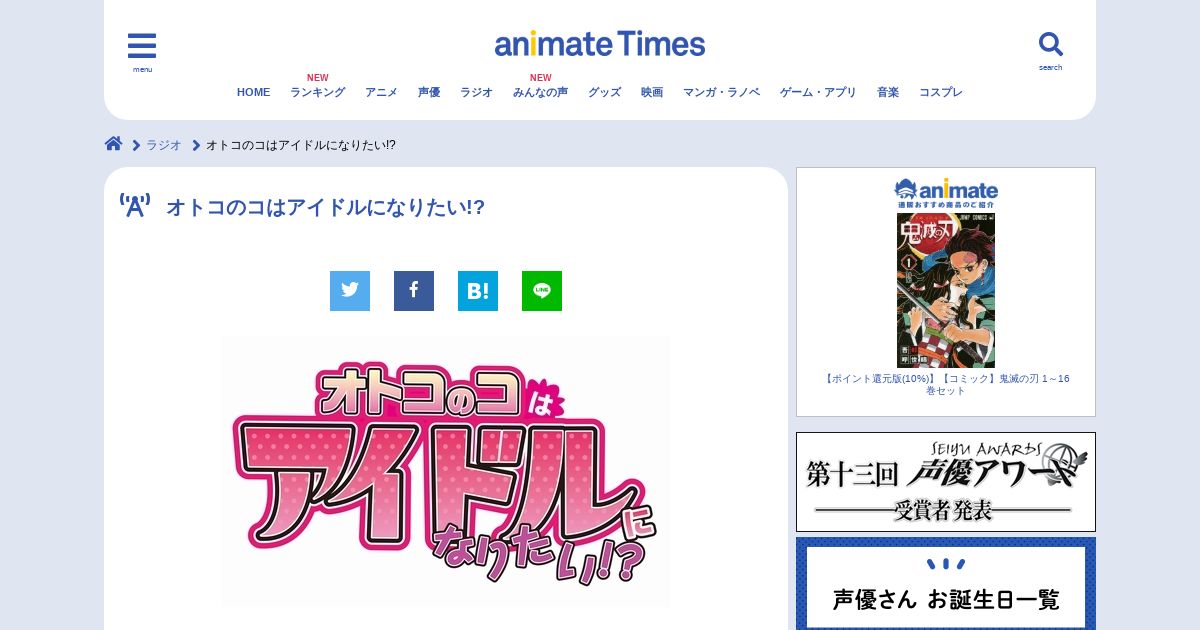Open the 声優 navigation item
This screenshot has width=1200, height=630.
point(429,92)
